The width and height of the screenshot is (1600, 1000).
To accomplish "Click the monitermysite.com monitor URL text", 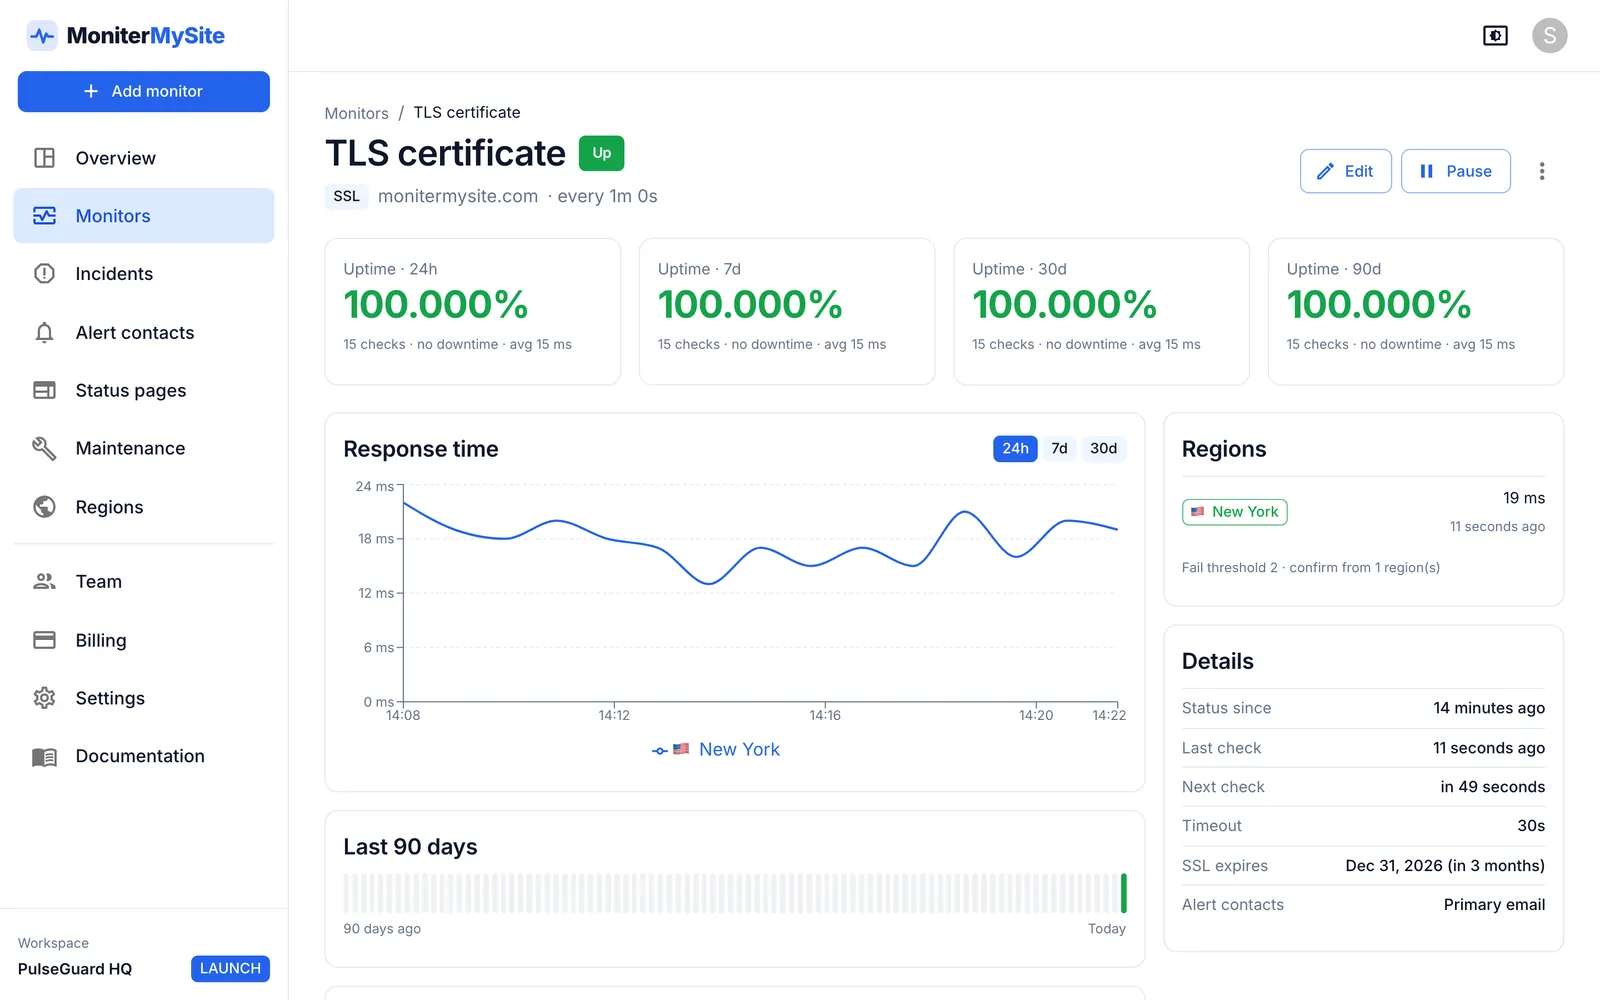I will [458, 196].
